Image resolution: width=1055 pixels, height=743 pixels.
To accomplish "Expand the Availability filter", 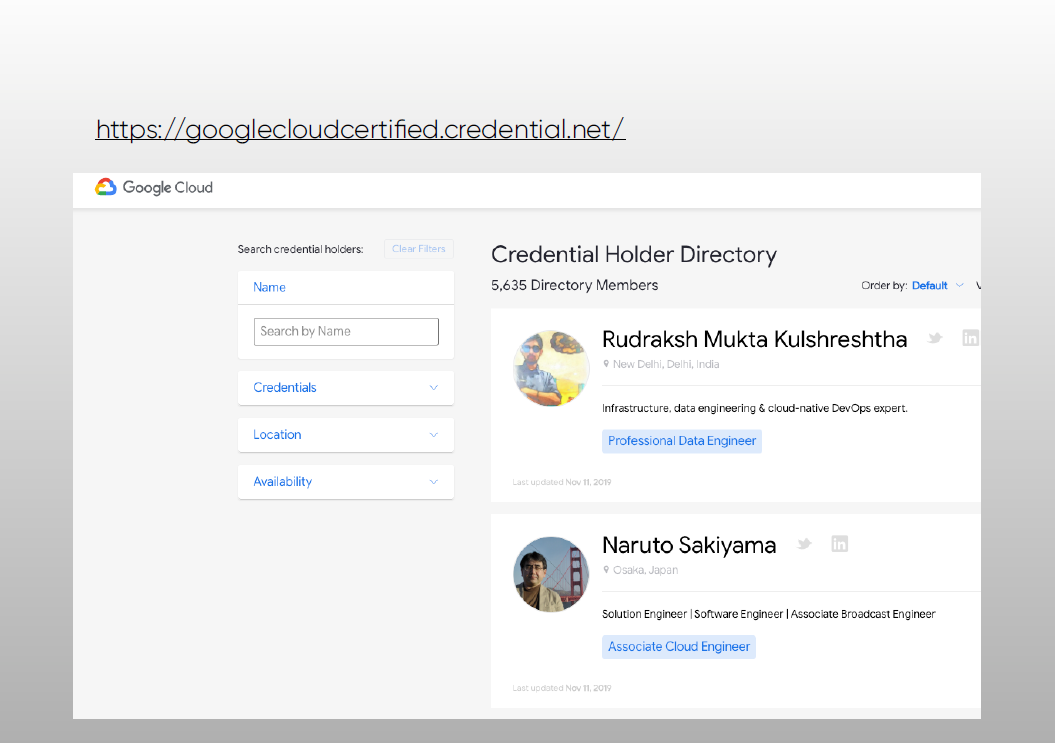I will tap(346, 482).
